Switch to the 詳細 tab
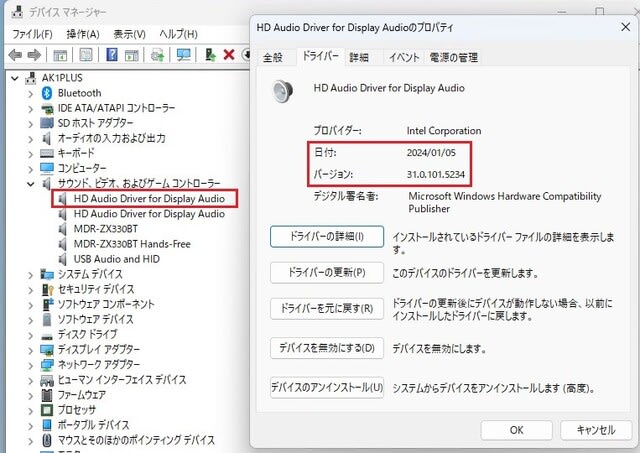Screen dimensions: 640x453 point(359,58)
